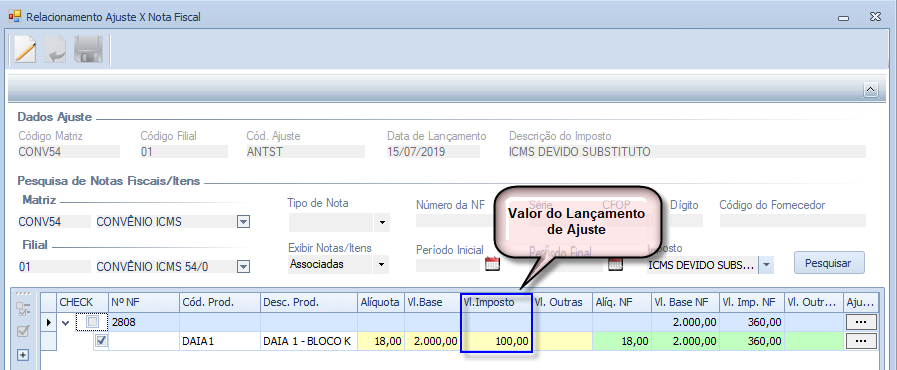Click the plus expand-all icon beside the grid

[23, 355]
